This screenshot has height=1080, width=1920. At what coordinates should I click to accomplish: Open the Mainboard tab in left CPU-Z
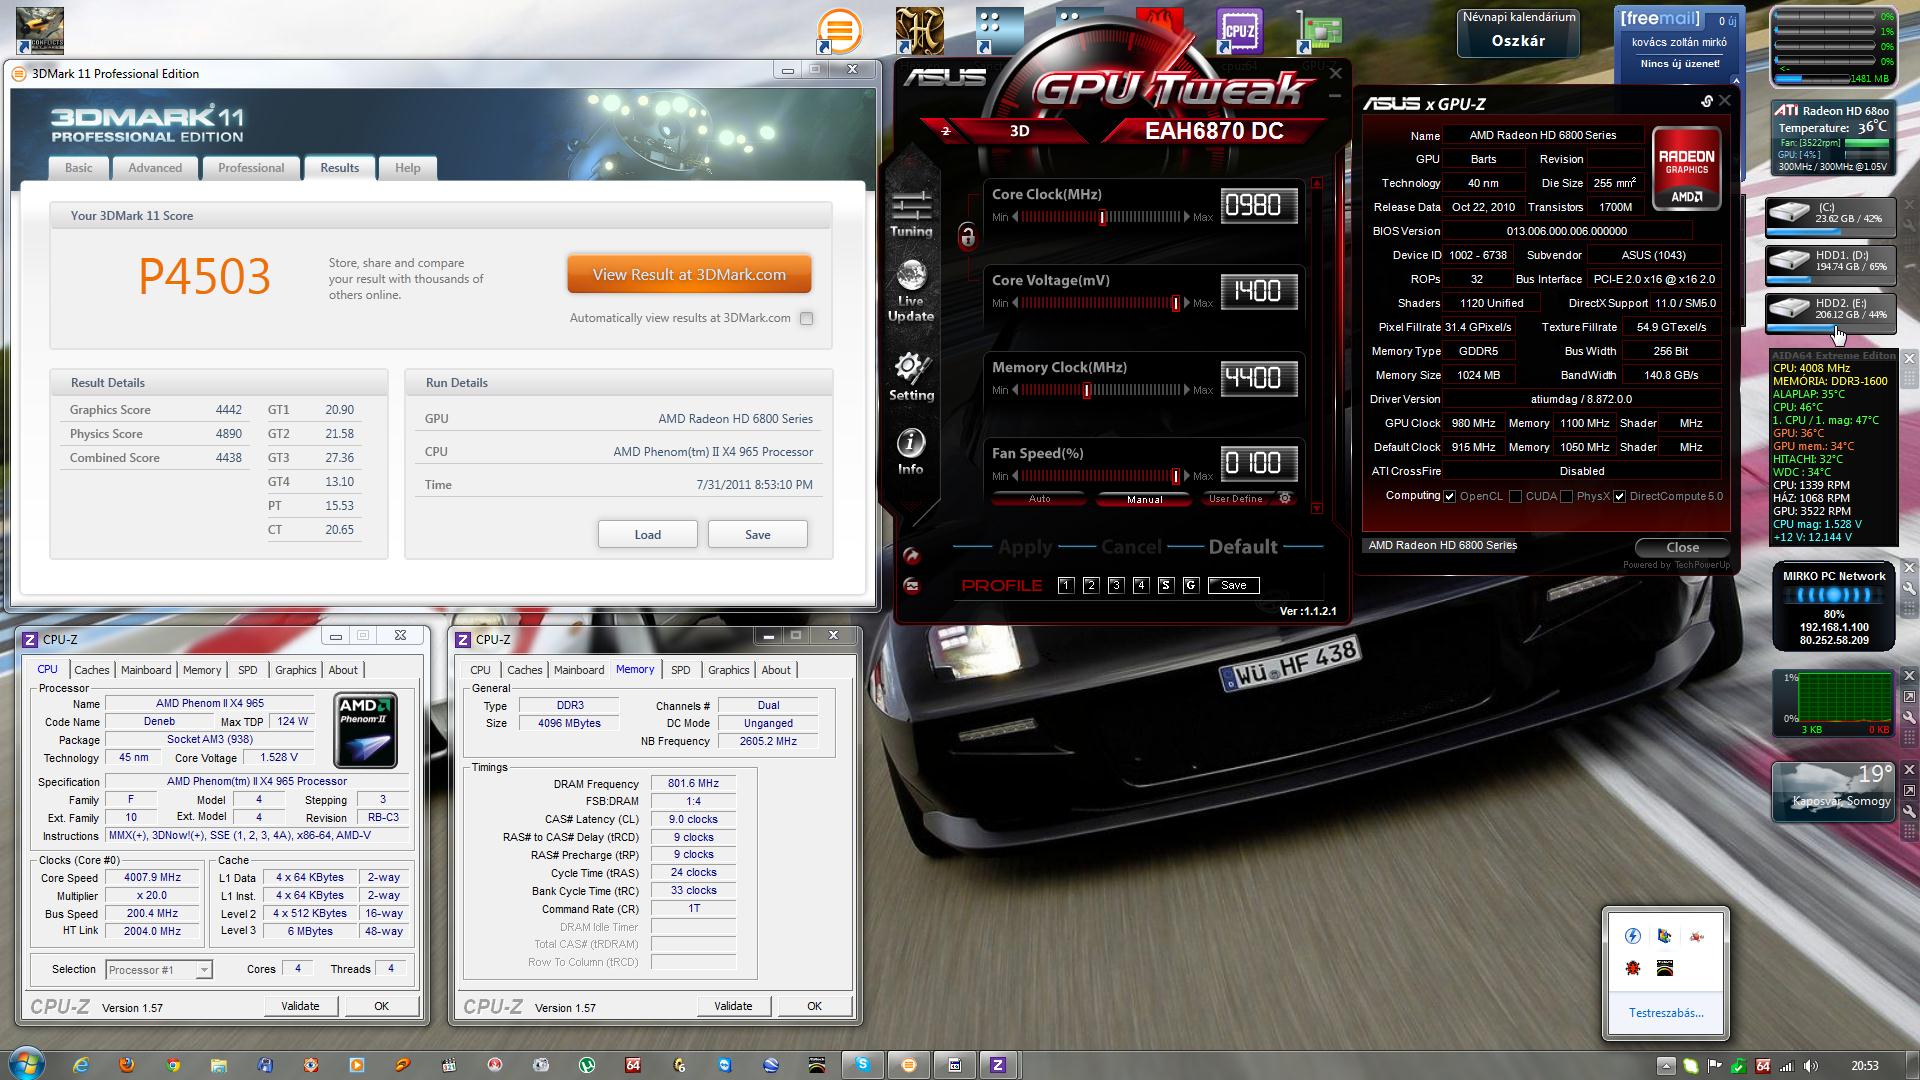pos(146,670)
